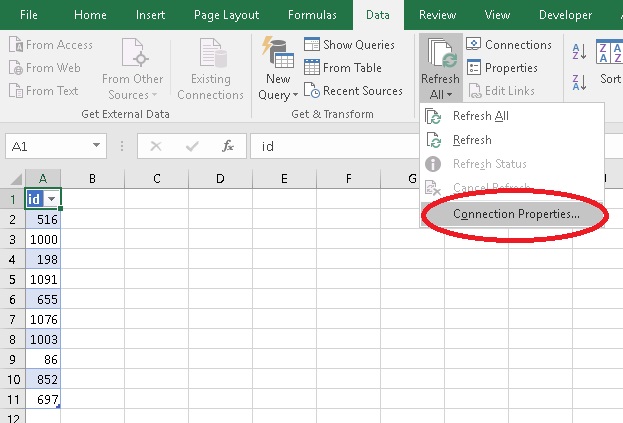Image resolution: width=623 pixels, height=423 pixels.
Task: Expand the Name Box dropdown arrow
Action: [x=96, y=146]
